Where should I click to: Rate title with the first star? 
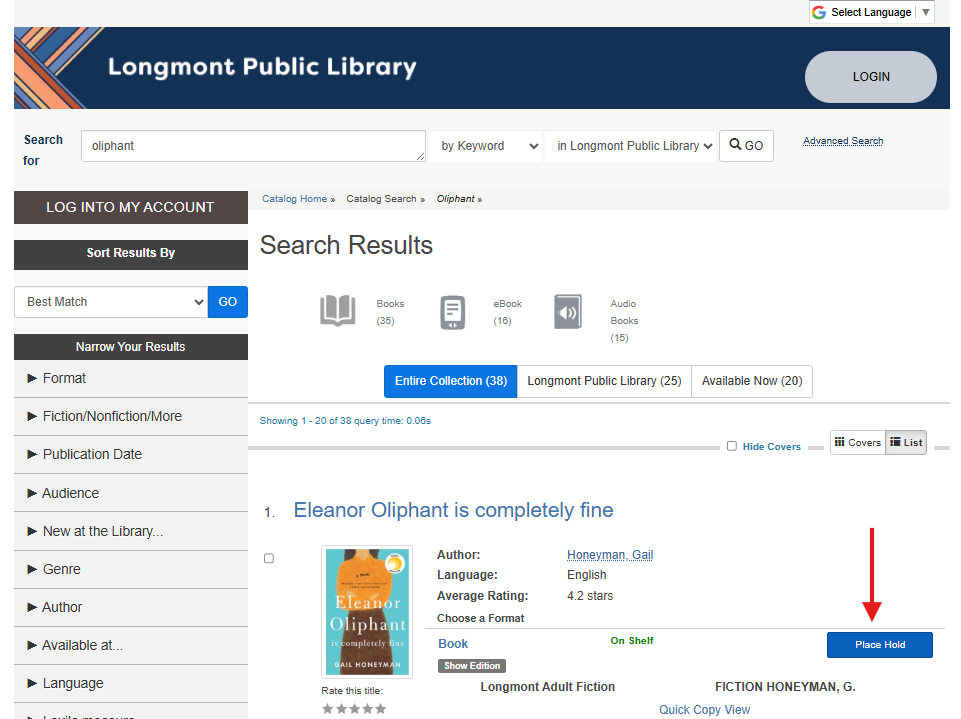[x=327, y=709]
